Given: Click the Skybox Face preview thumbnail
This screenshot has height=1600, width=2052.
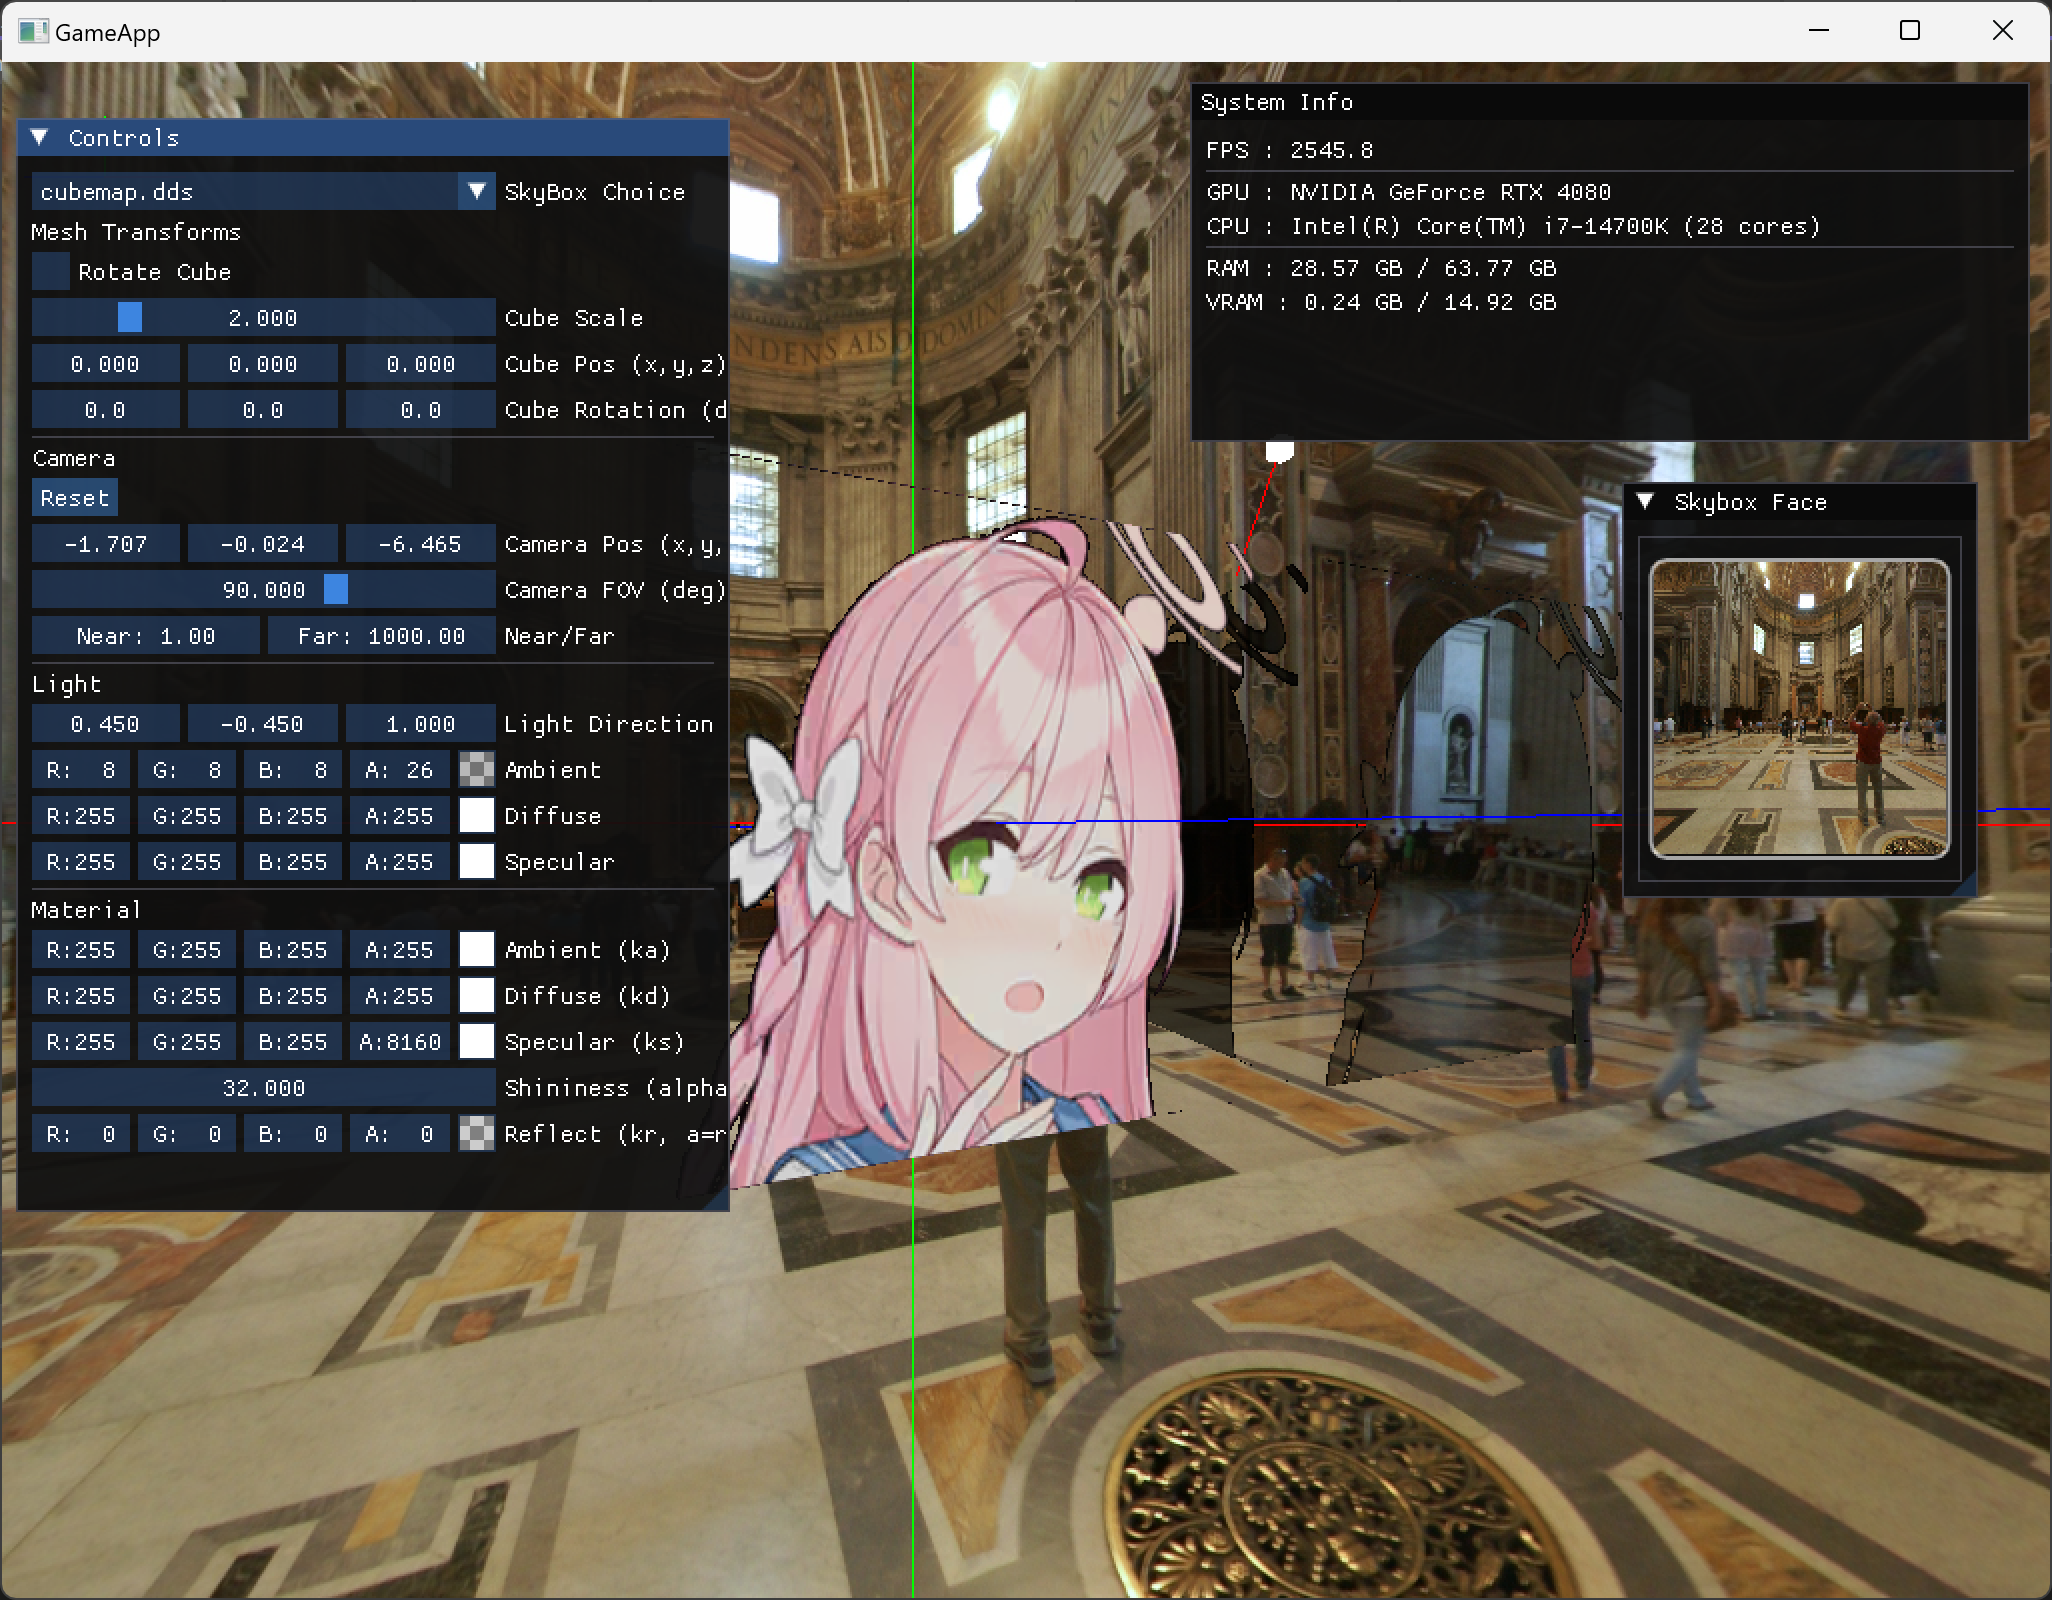Looking at the screenshot, I should pyautogui.click(x=1799, y=708).
